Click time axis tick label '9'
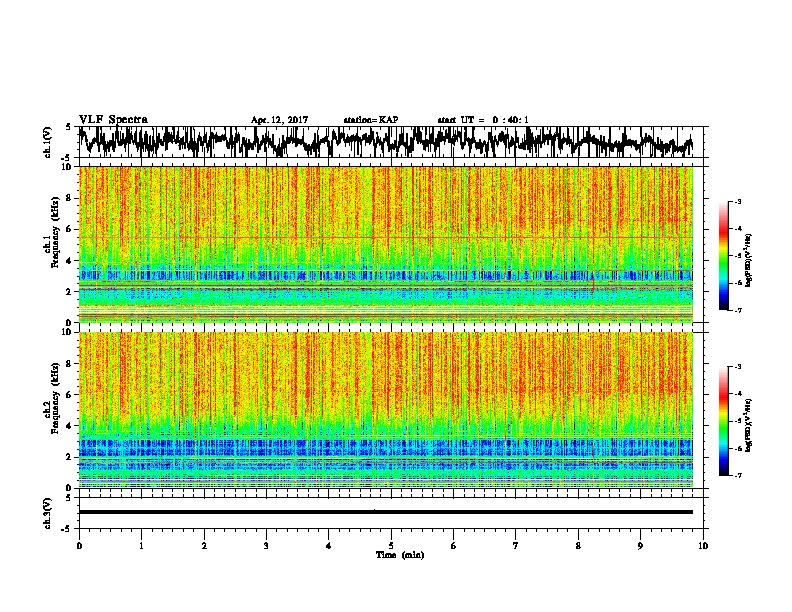Viewport: 792px width, 612px height. pos(640,545)
